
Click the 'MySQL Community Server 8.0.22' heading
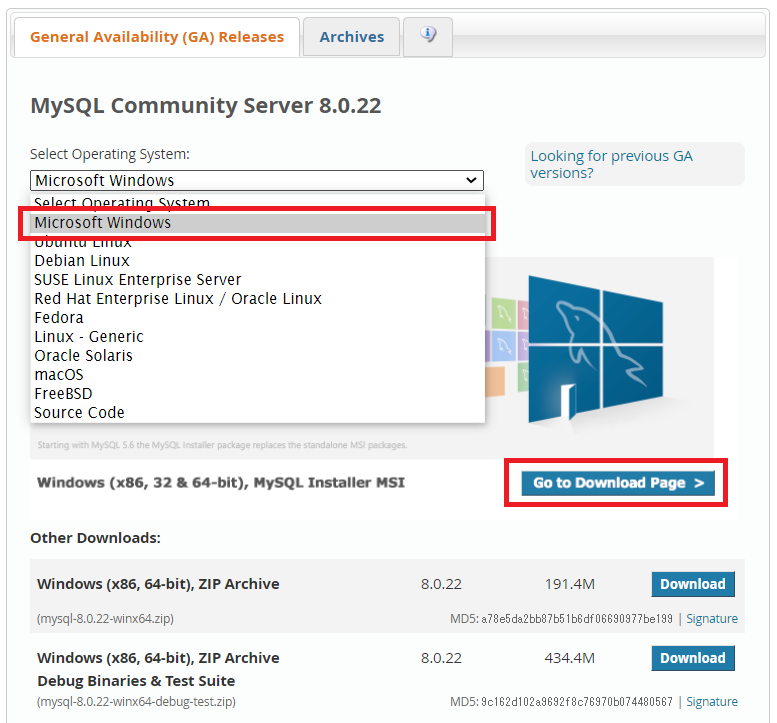[206, 106]
